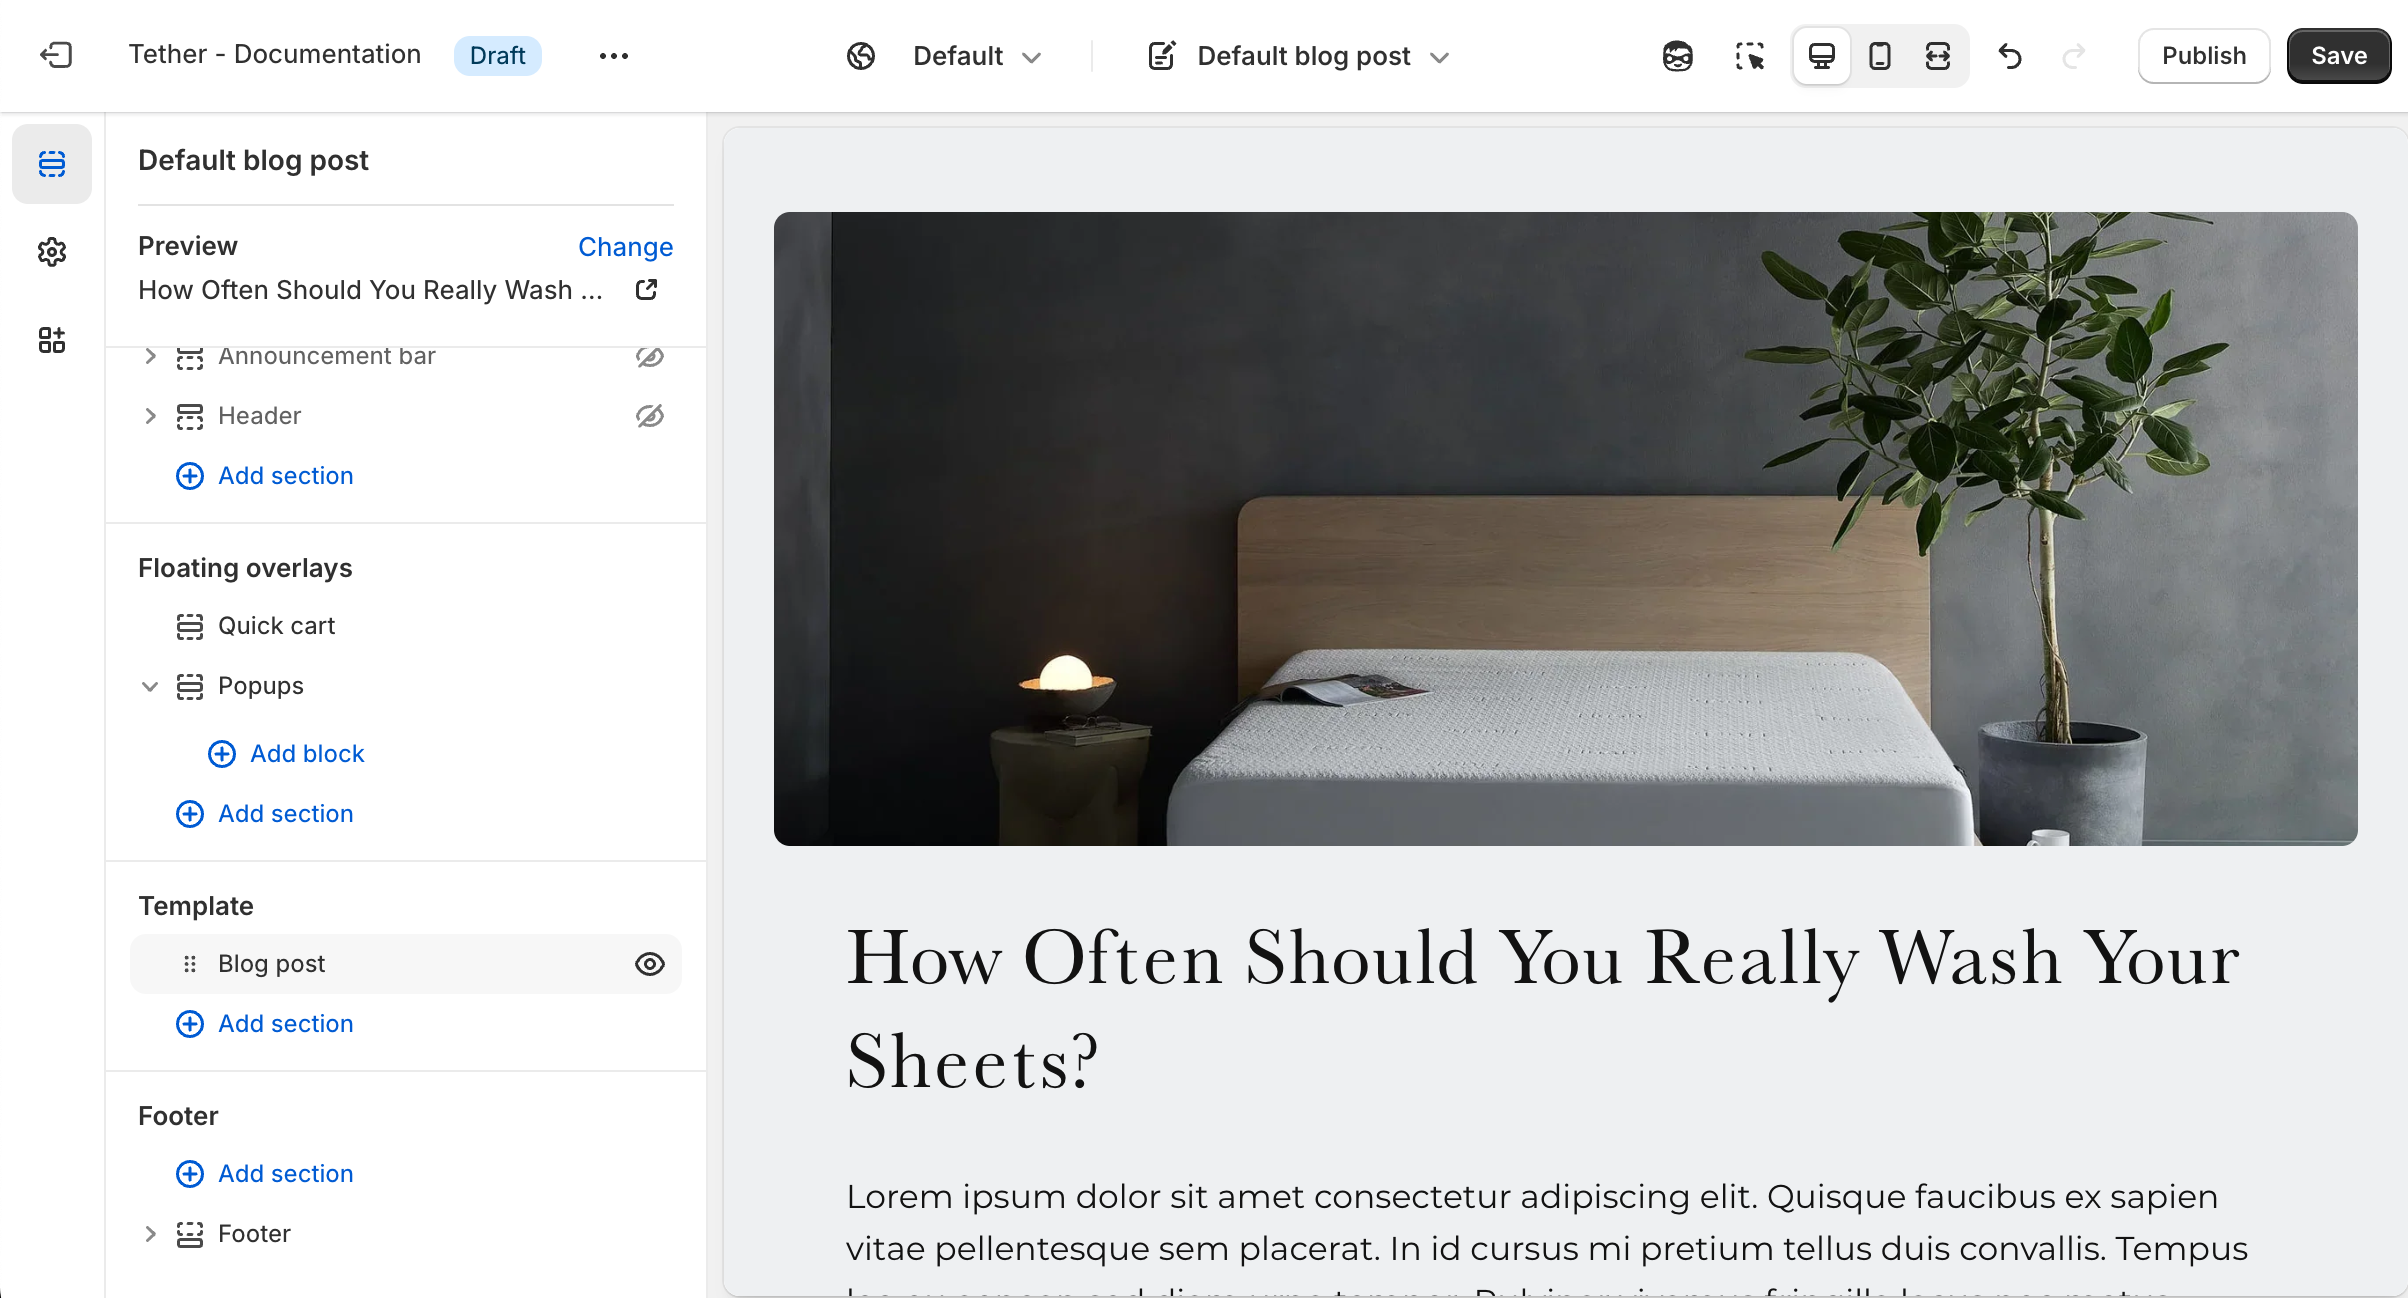Switch to fullscreen width preview

tap(1938, 56)
